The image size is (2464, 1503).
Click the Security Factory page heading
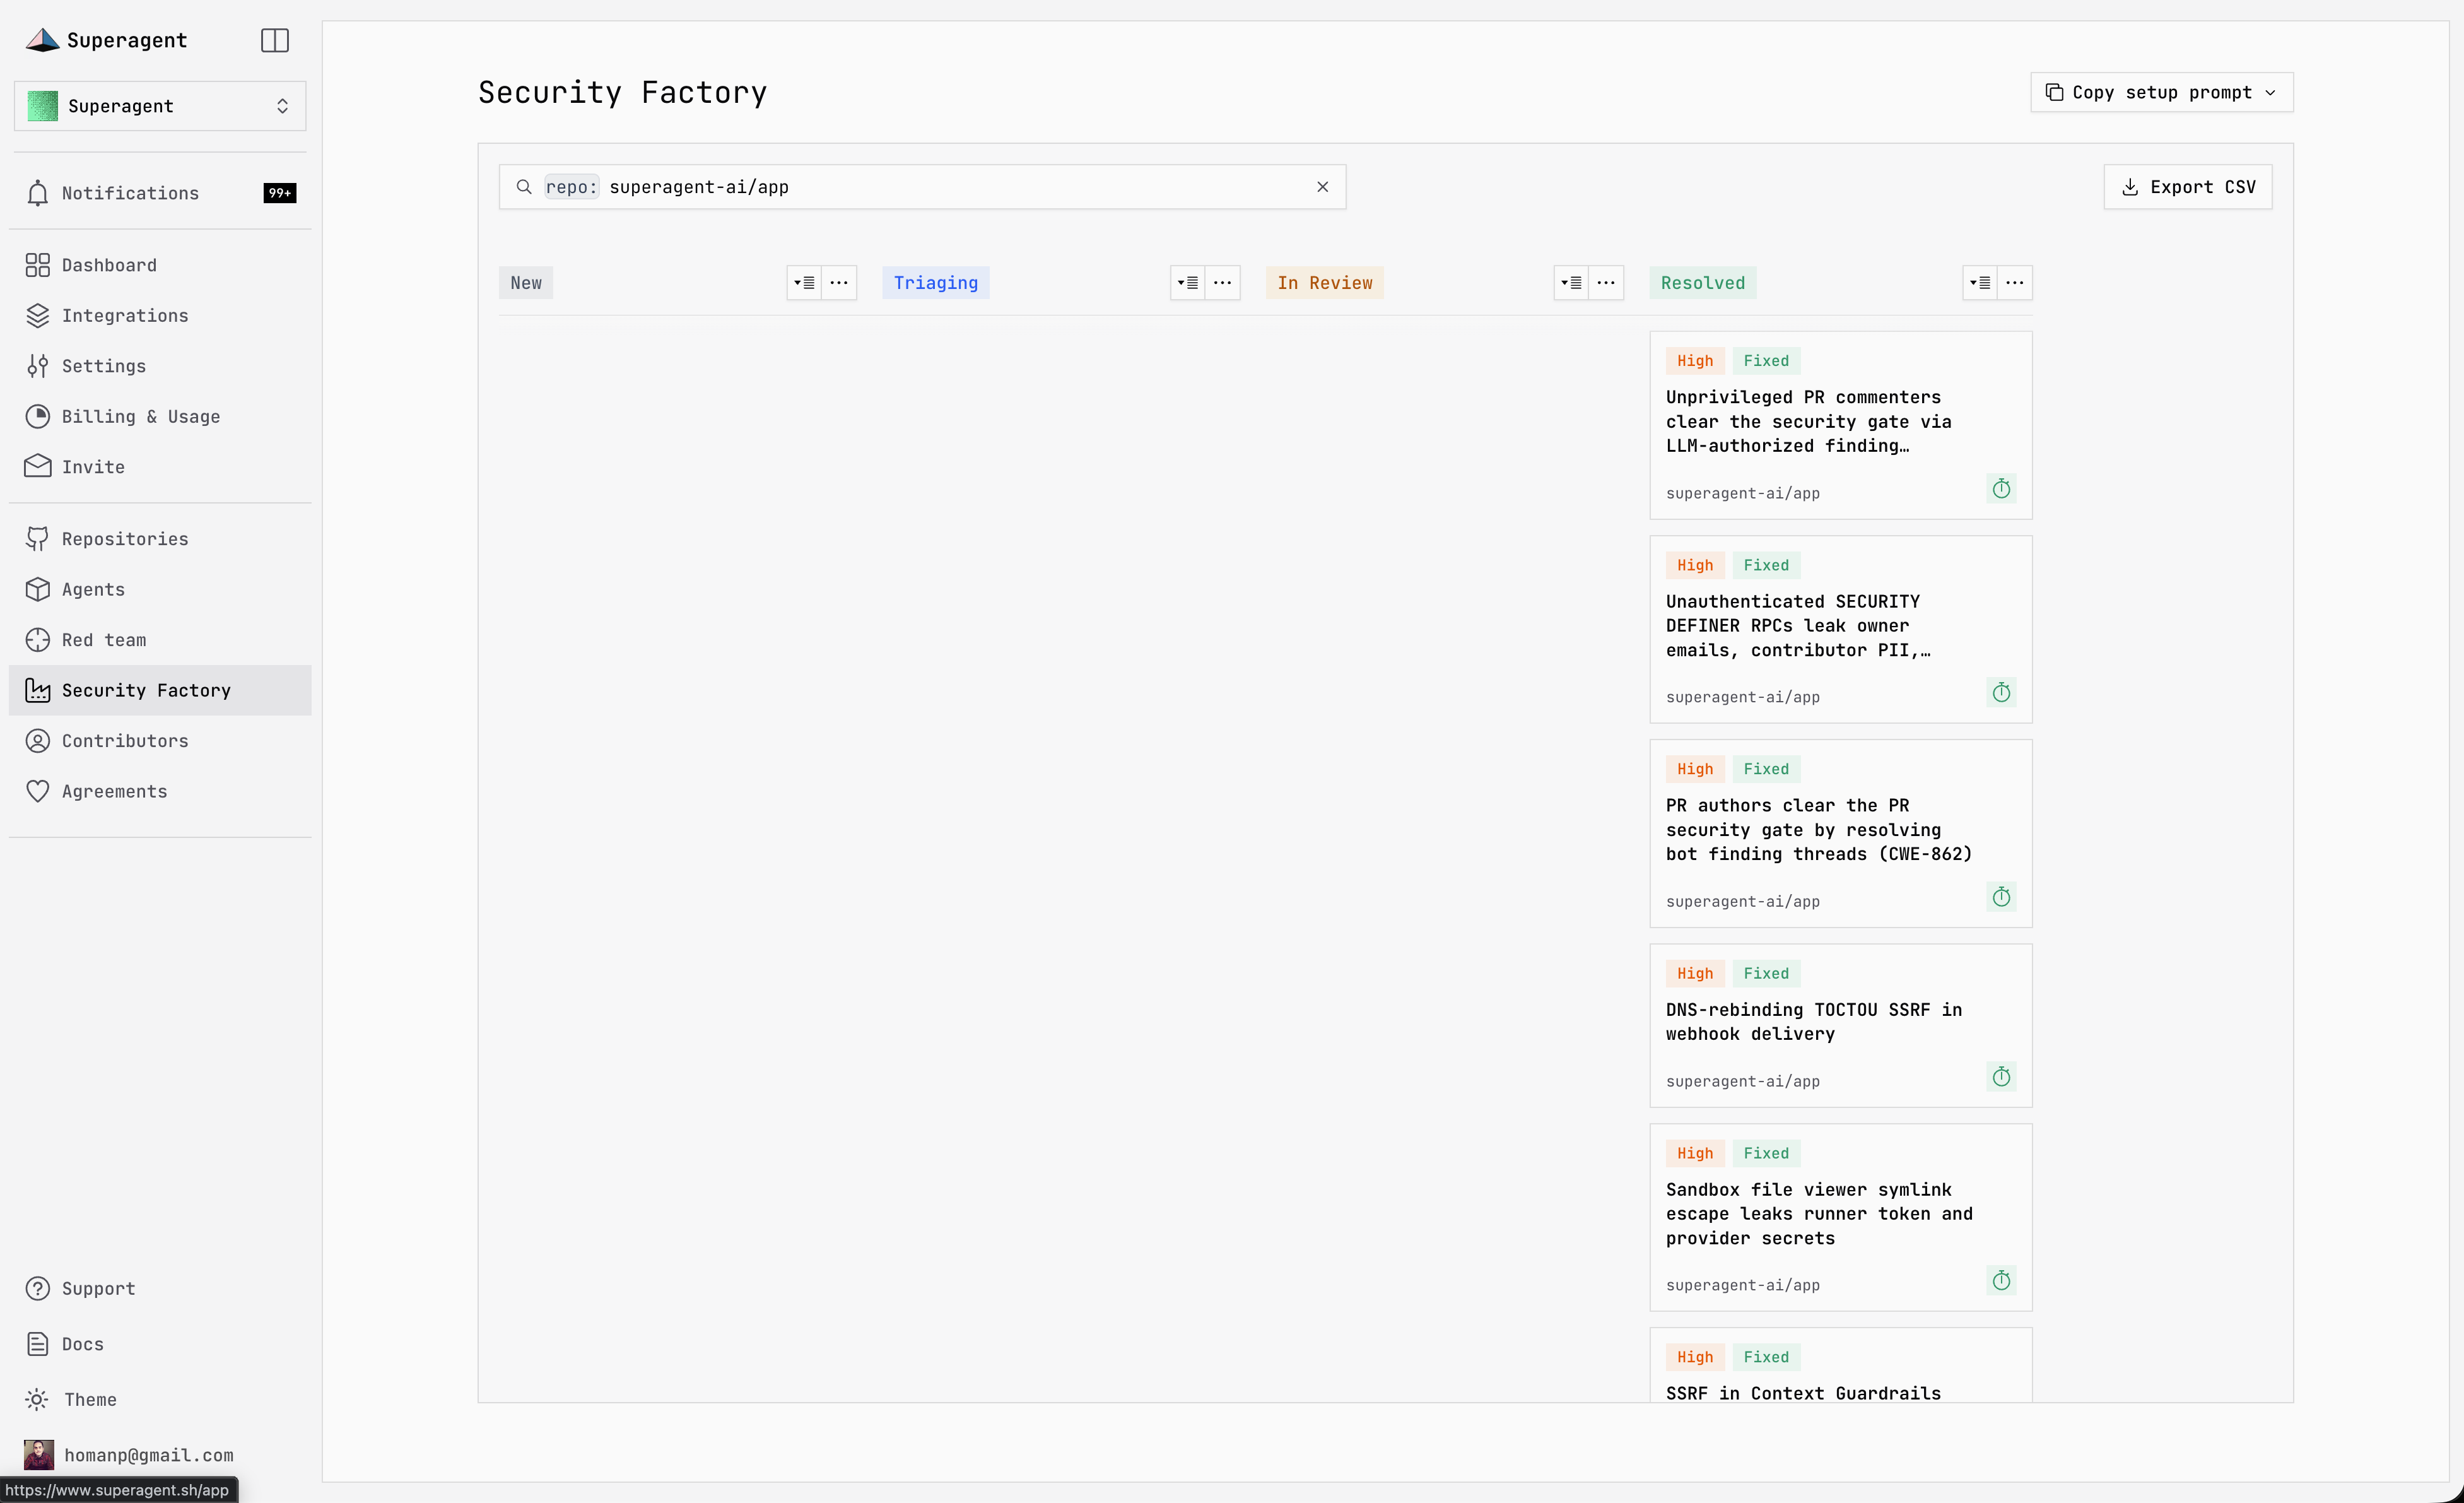pyautogui.click(x=622, y=92)
